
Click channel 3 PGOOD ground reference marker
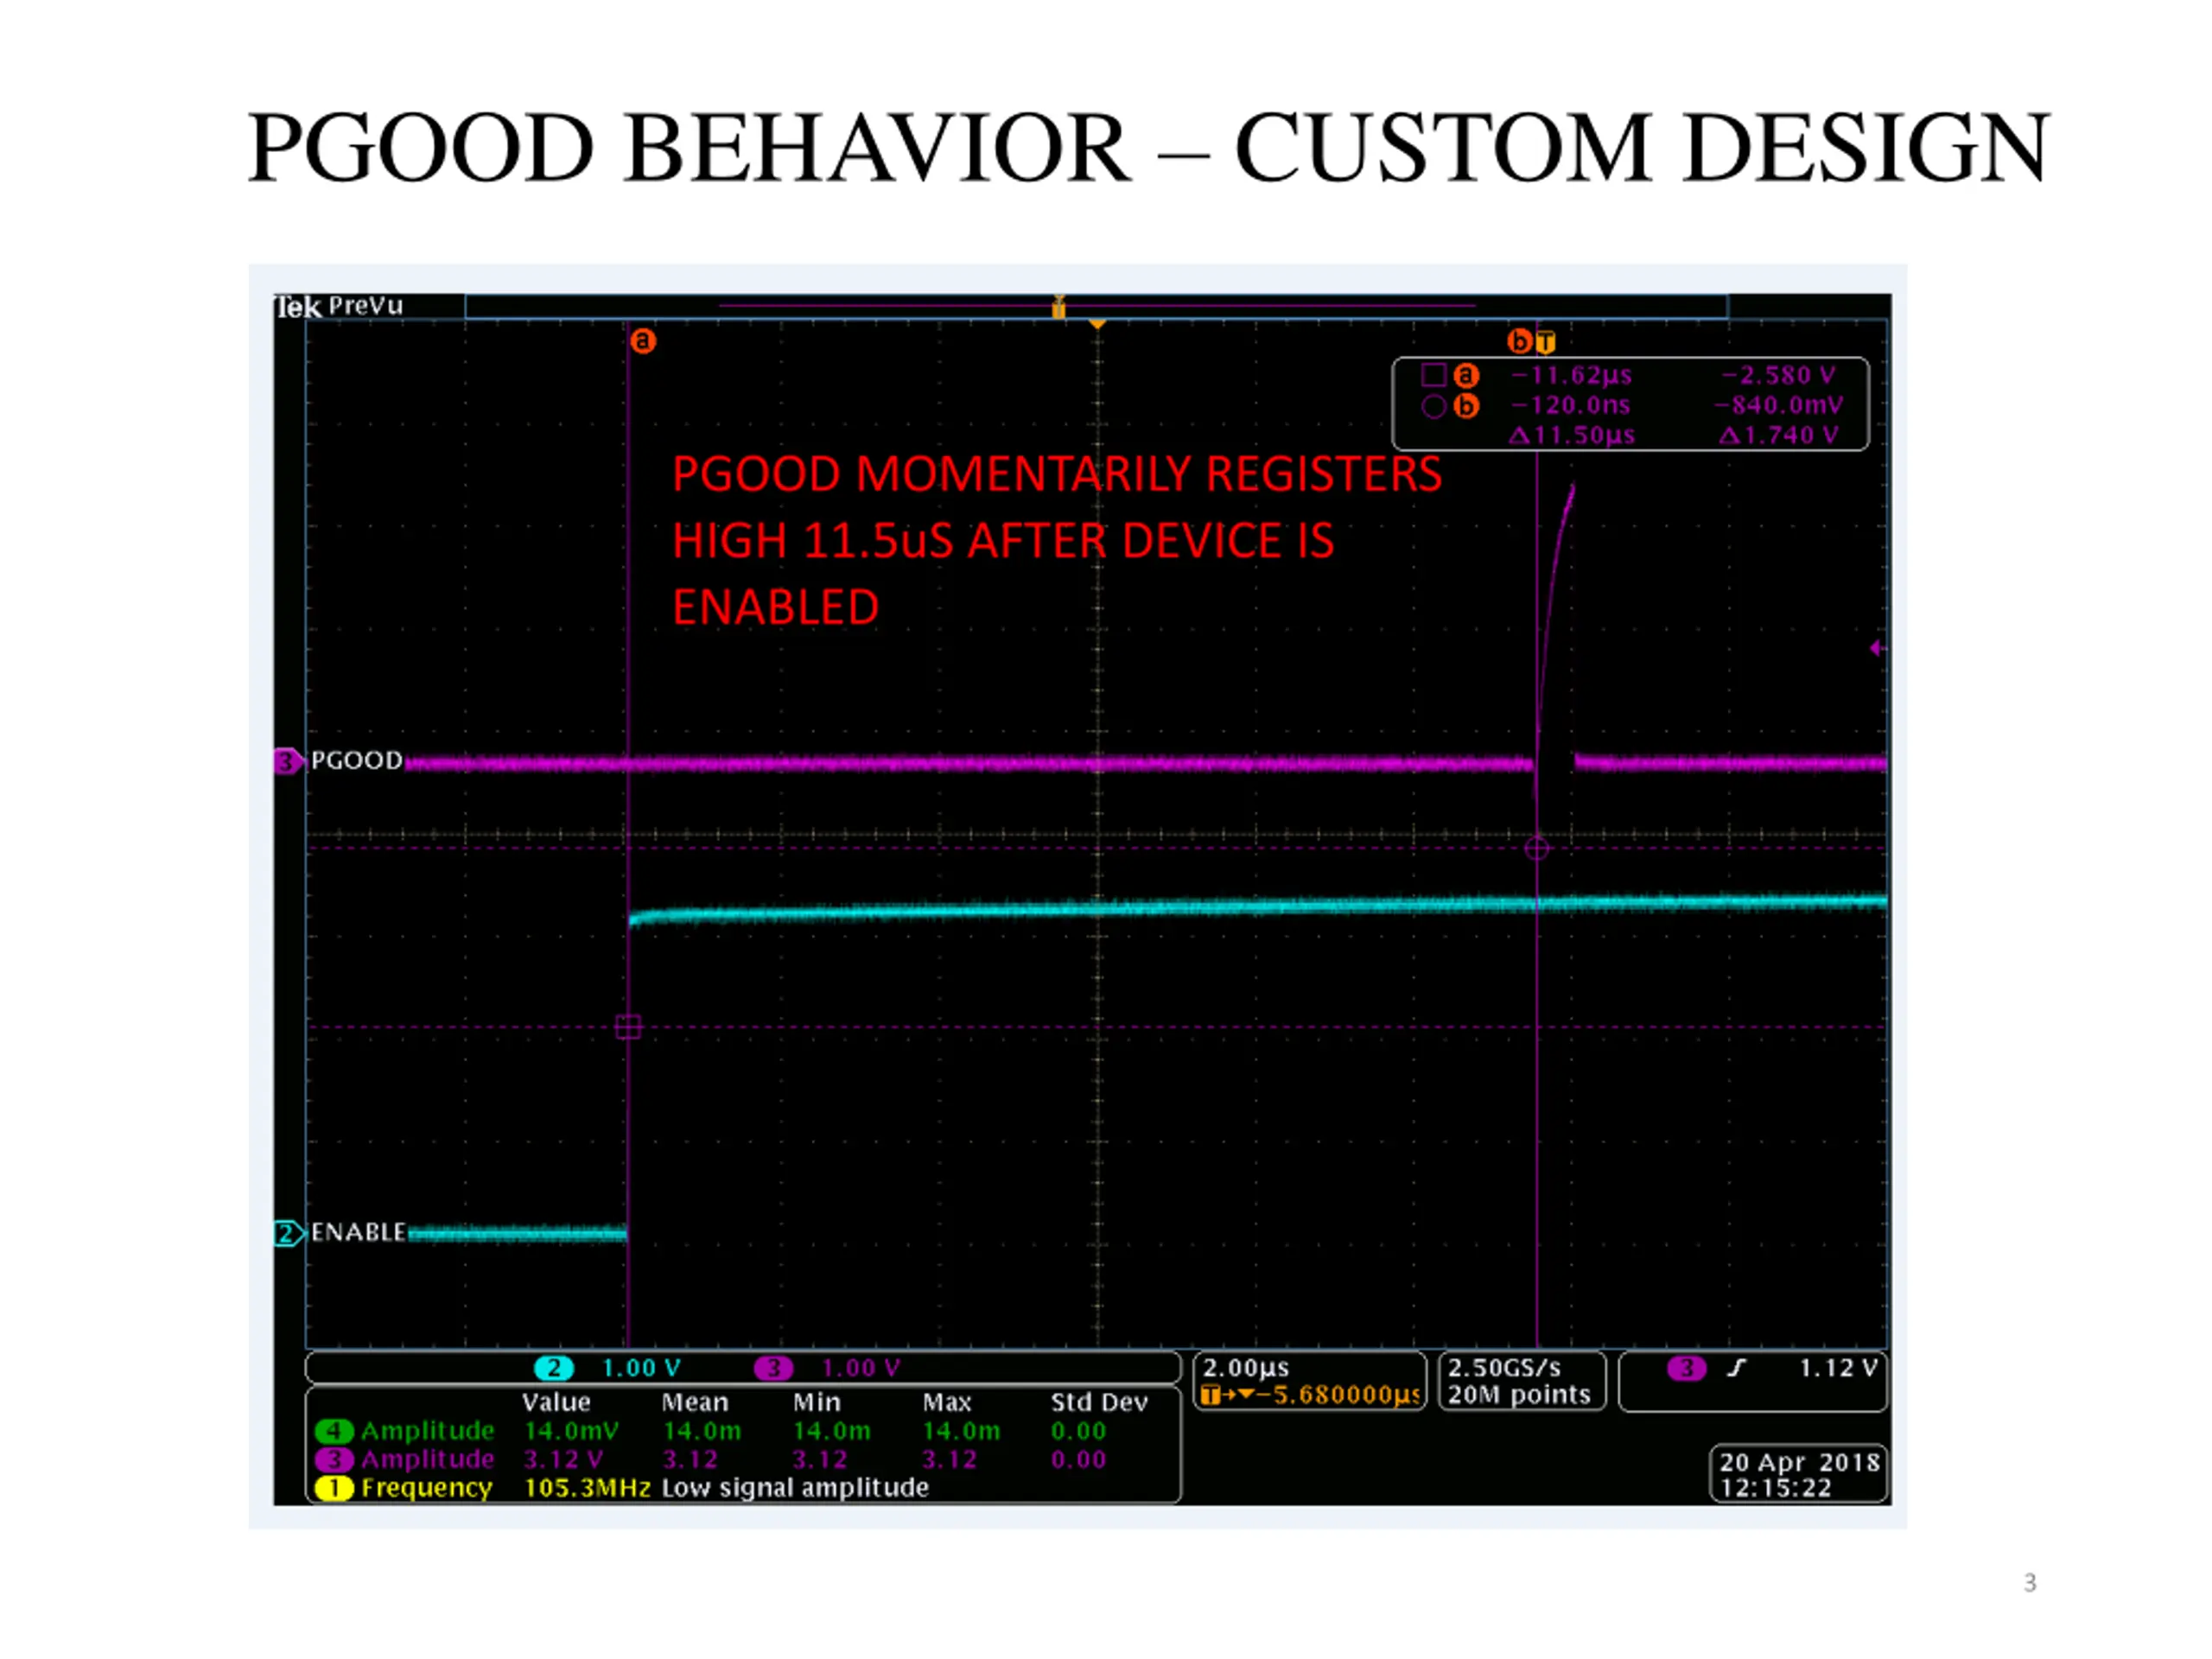[287, 761]
